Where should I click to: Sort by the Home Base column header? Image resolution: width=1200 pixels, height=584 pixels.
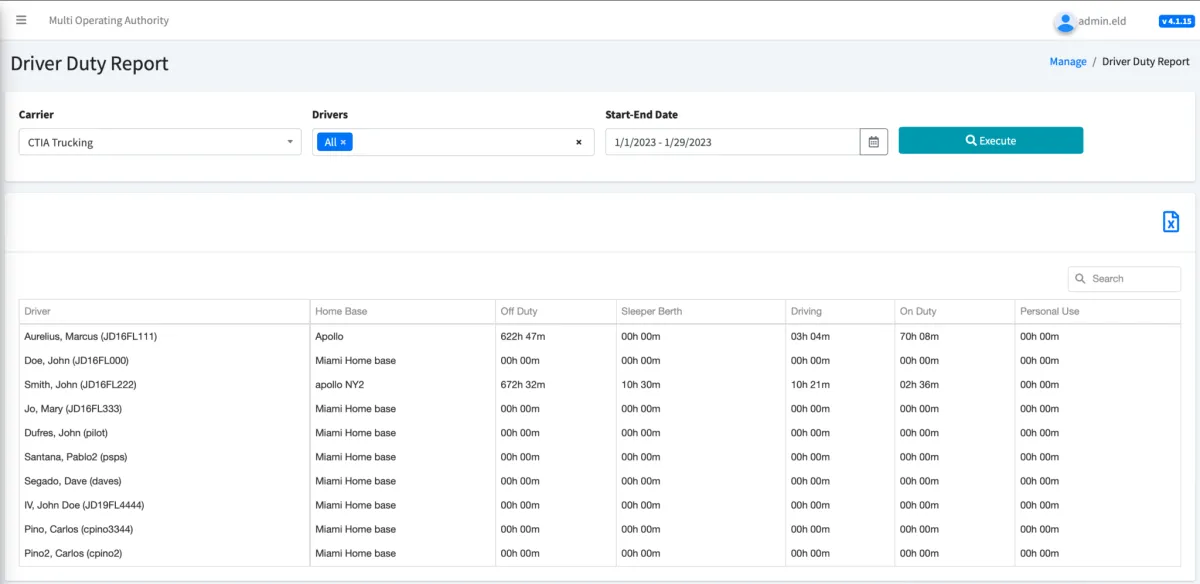pos(341,311)
